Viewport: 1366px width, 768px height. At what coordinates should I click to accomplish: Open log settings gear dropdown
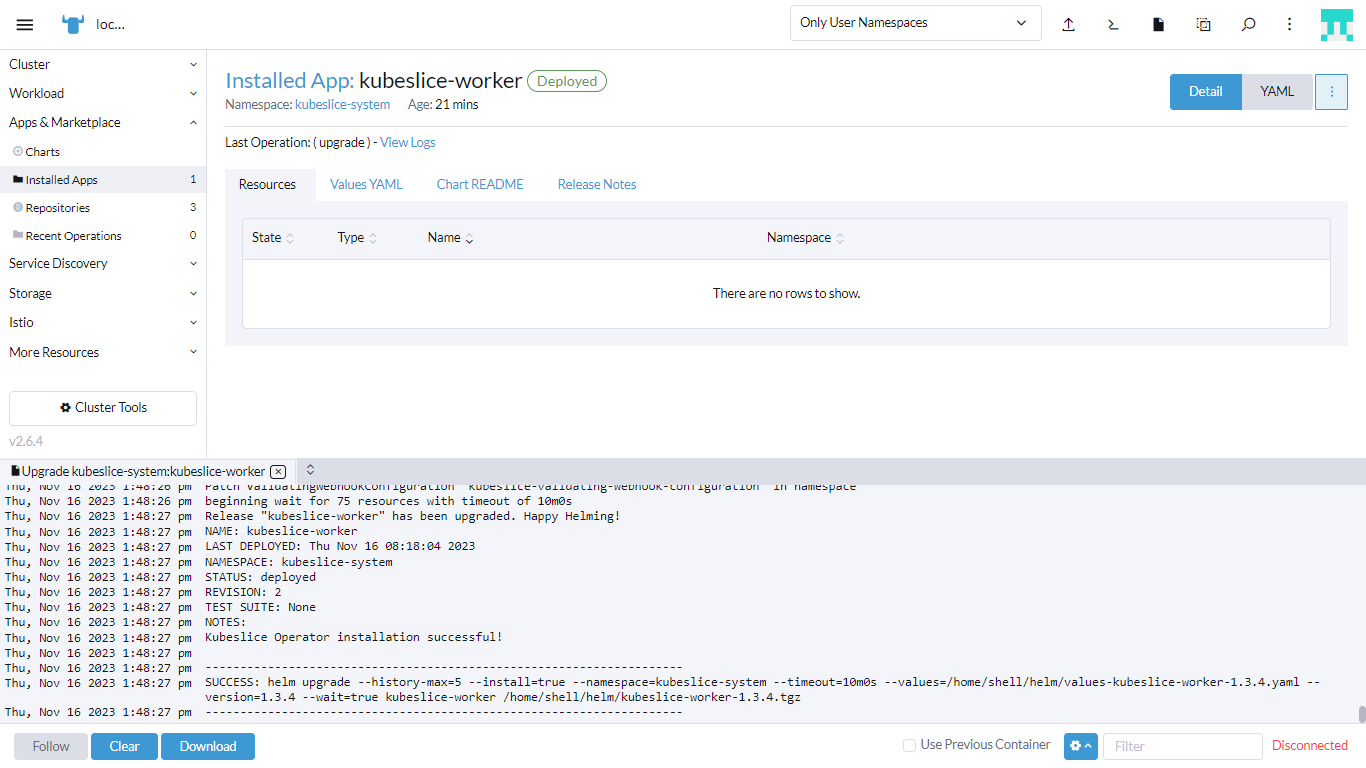[x=1080, y=746]
